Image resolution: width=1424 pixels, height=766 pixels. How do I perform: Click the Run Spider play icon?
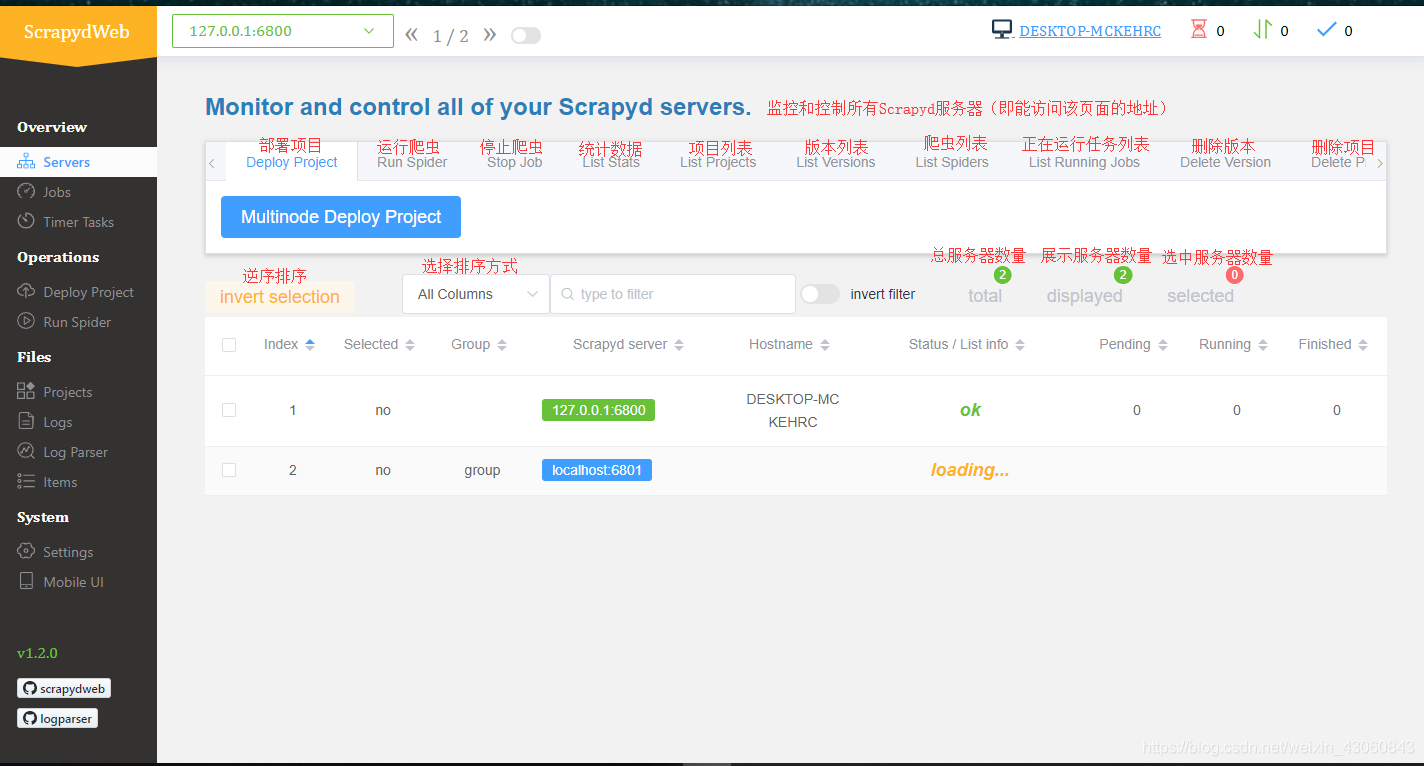point(26,321)
